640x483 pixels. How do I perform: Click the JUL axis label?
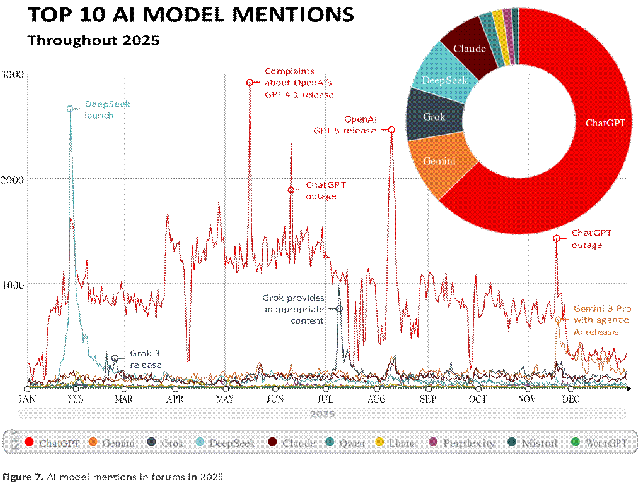[325, 398]
